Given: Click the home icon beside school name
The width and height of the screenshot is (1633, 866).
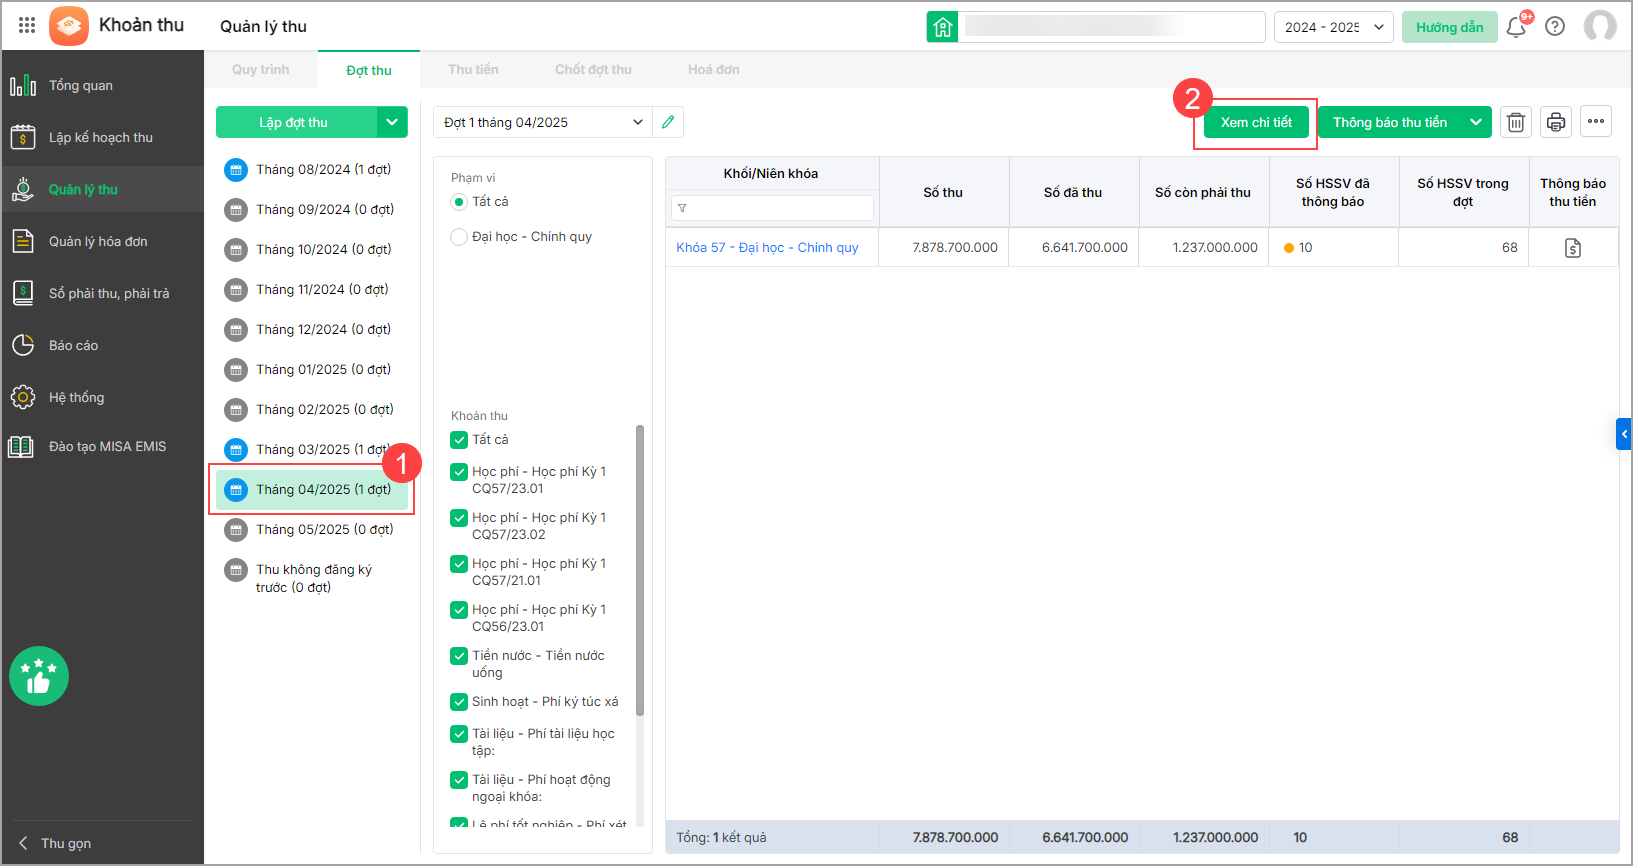Looking at the screenshot, I should point(942,27).
